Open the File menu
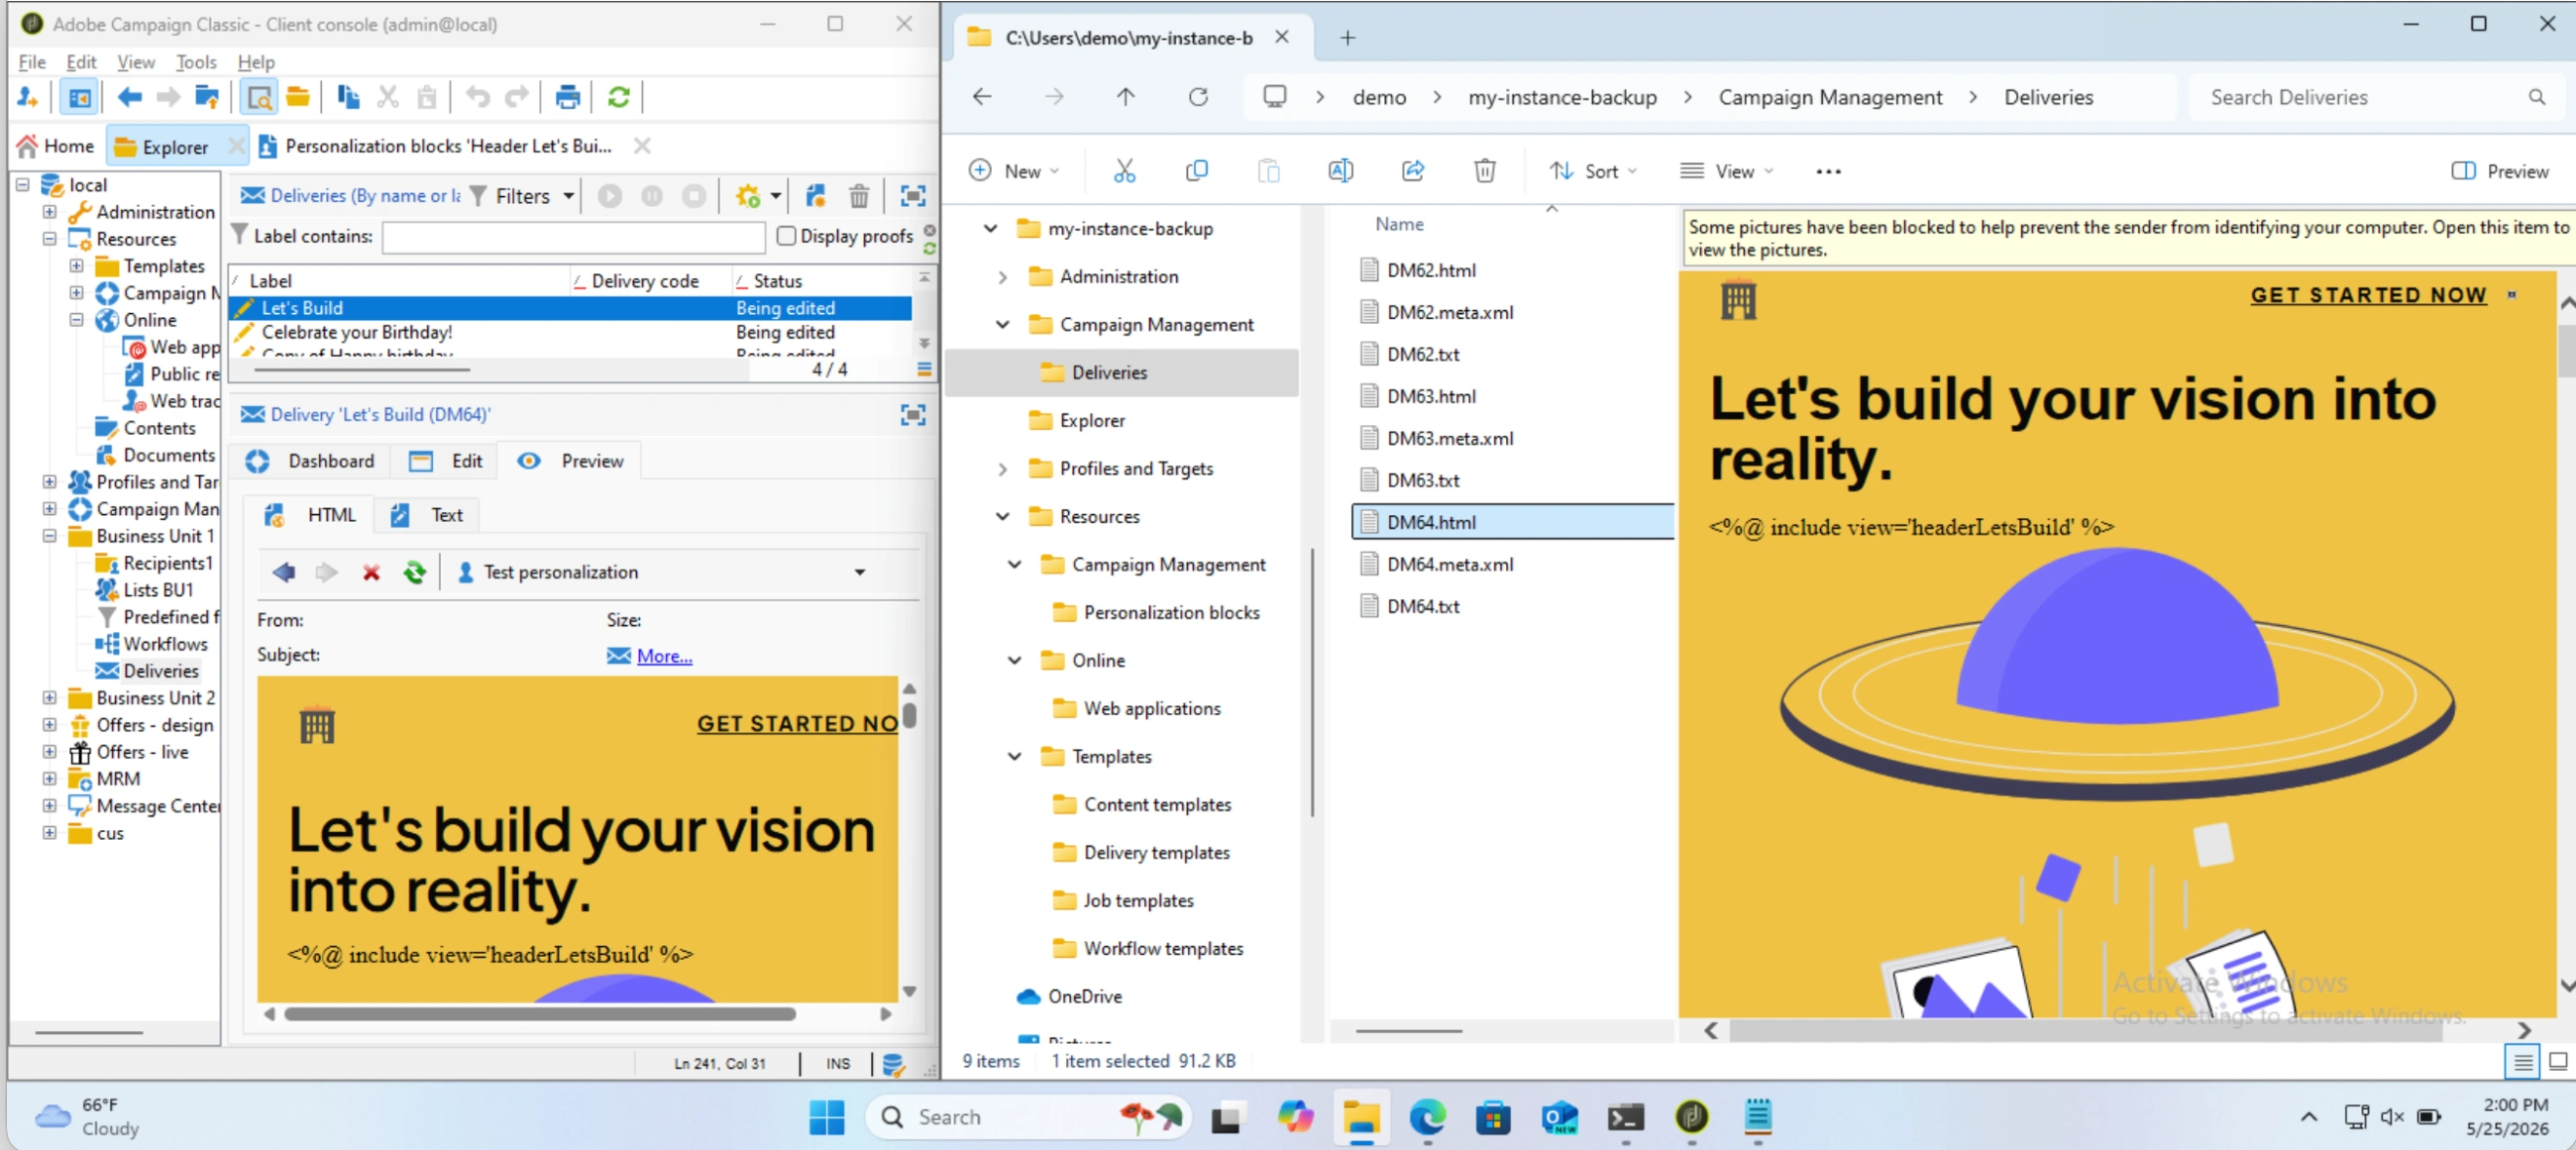The image size is (2576, 1150). [32, 62]
